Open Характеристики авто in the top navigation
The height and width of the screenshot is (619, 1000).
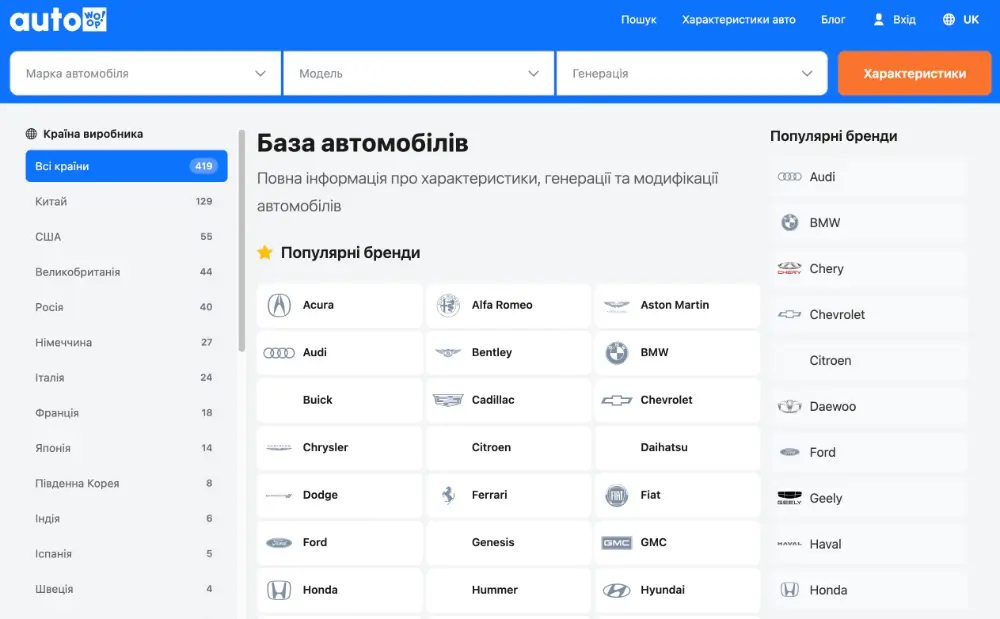click(739, 20)
